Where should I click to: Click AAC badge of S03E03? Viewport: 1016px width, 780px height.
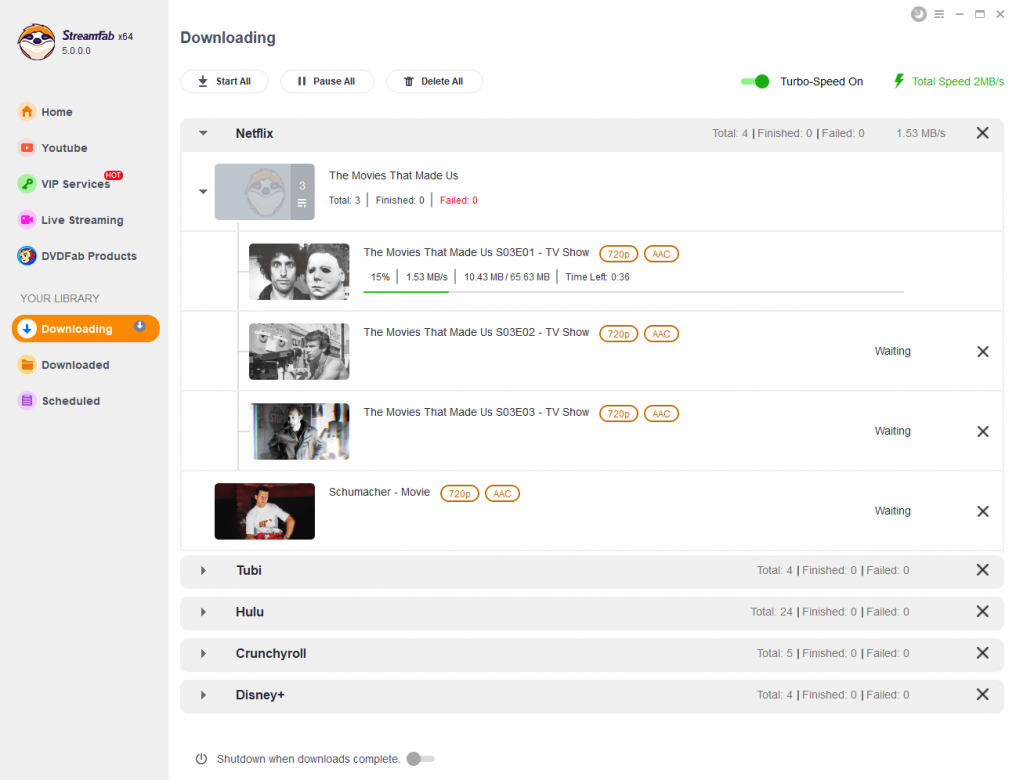point(661,413)
